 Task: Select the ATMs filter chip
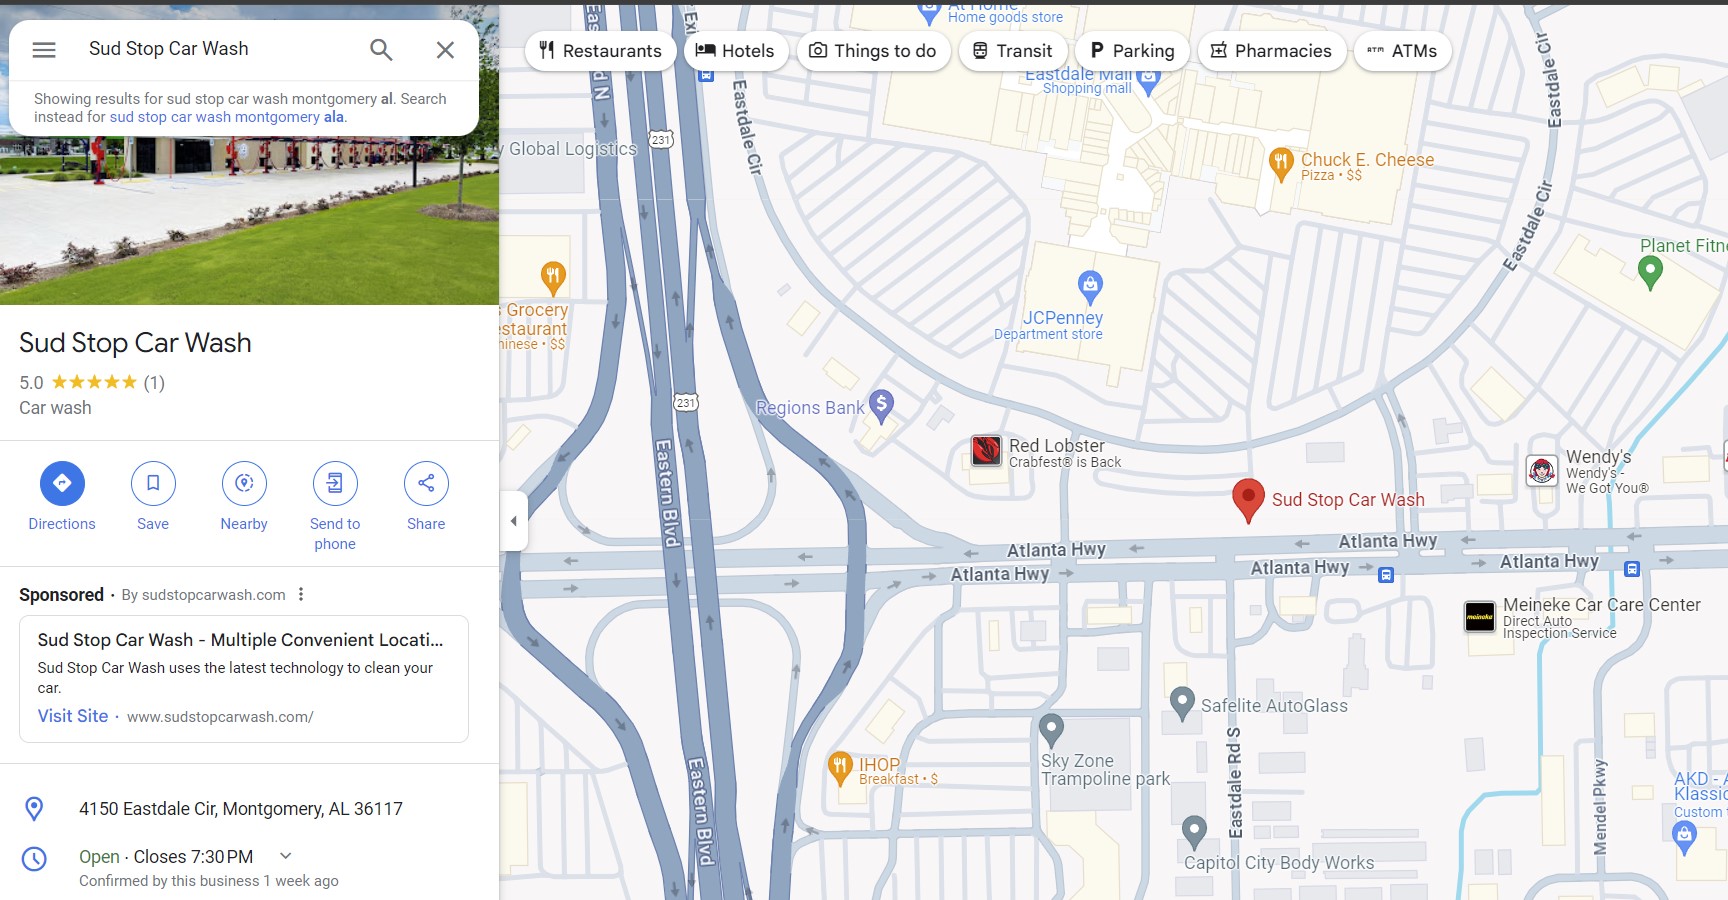[x=1402, y=51]
